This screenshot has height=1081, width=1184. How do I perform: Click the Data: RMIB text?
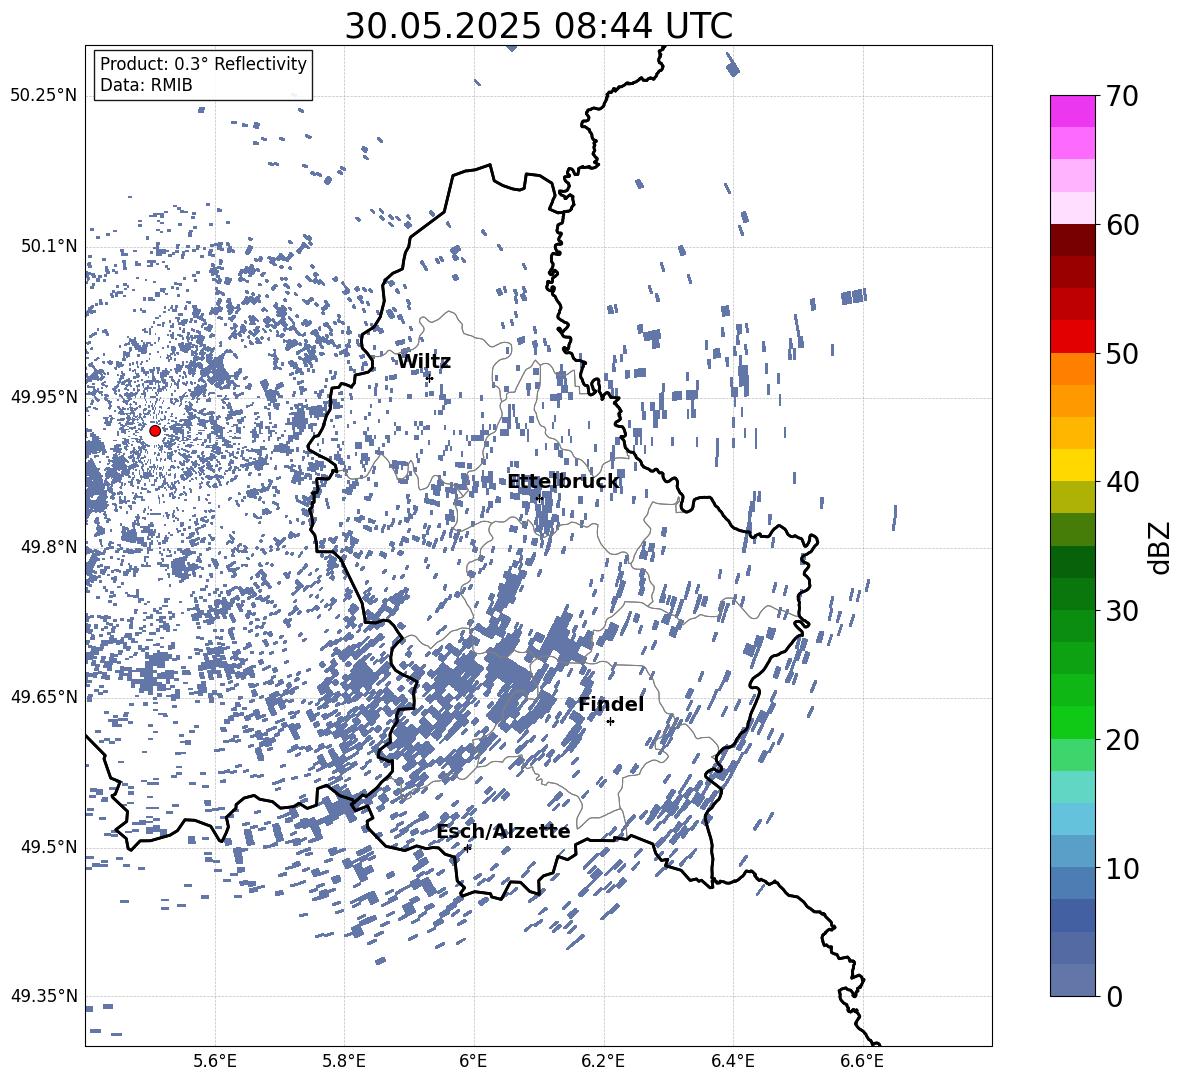pyautogui.click(x=146, y=85)
